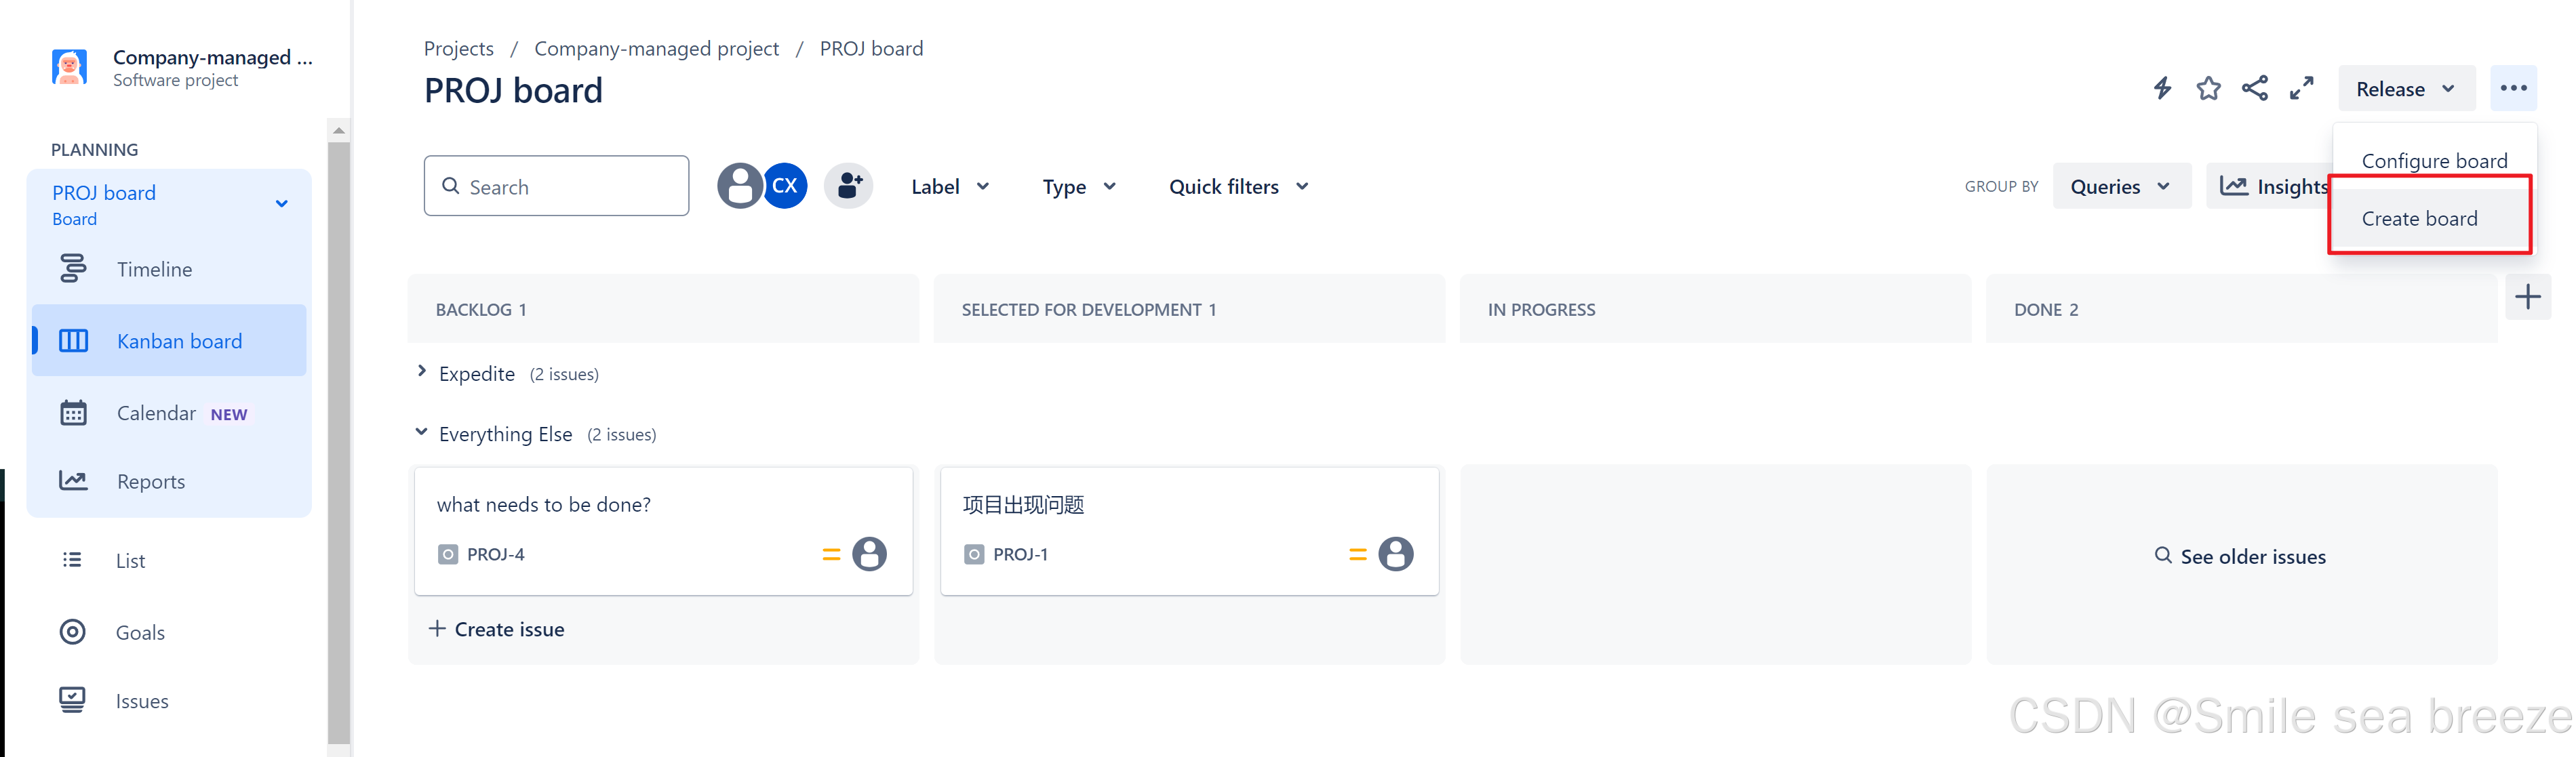Collapse the Everything Else swimlane
Image resolution: width=2576 pixels, height=757 pixels.
pyautogui.click(x=422, y=432)
